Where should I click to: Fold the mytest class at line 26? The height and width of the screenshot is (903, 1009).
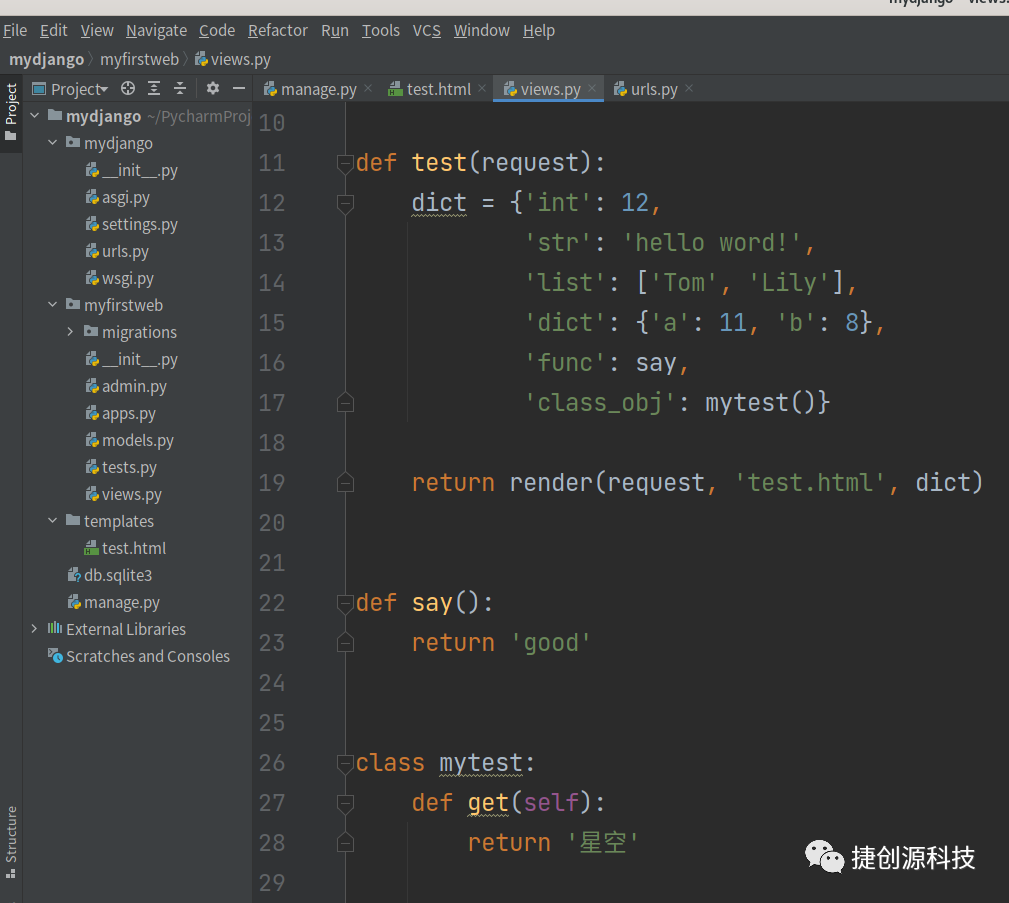click(346, 764)
